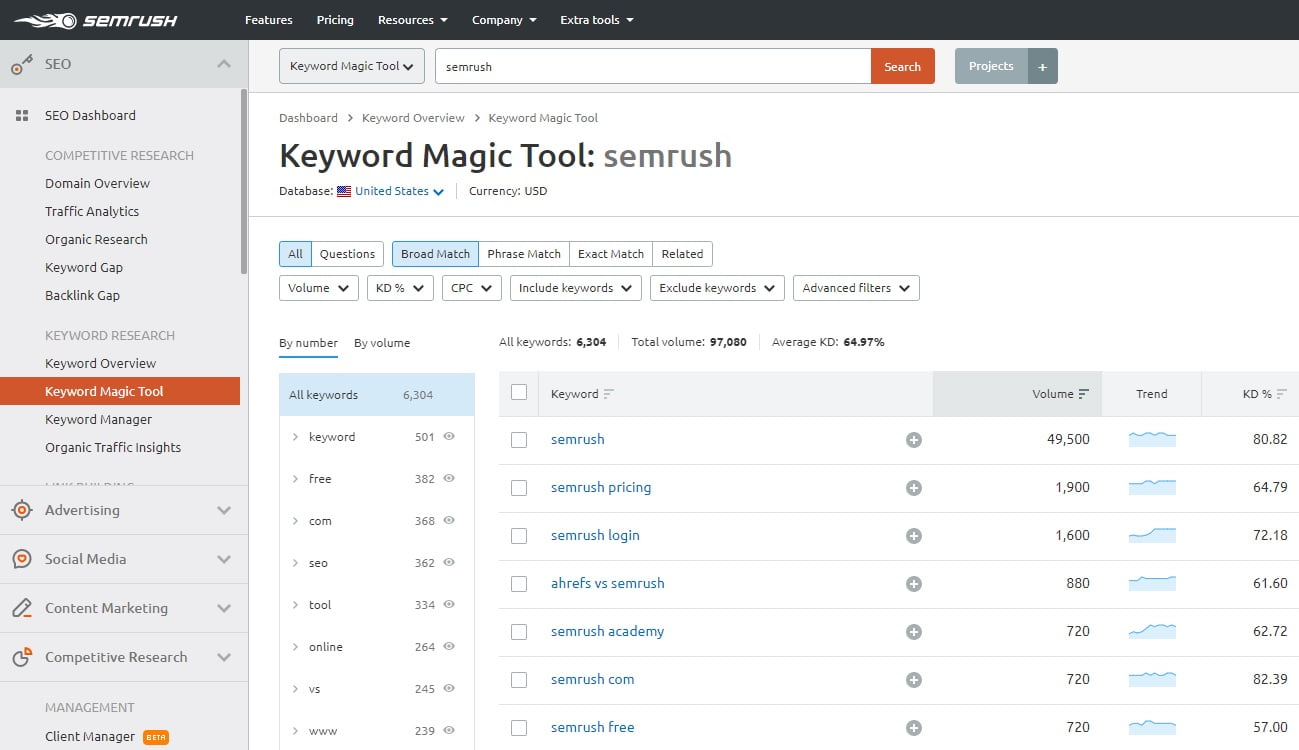The height and width of the screenshot is (750, 1299).
Task: Open the Keyword Magic Tool dropdown
Action: (x=352, y=66)
